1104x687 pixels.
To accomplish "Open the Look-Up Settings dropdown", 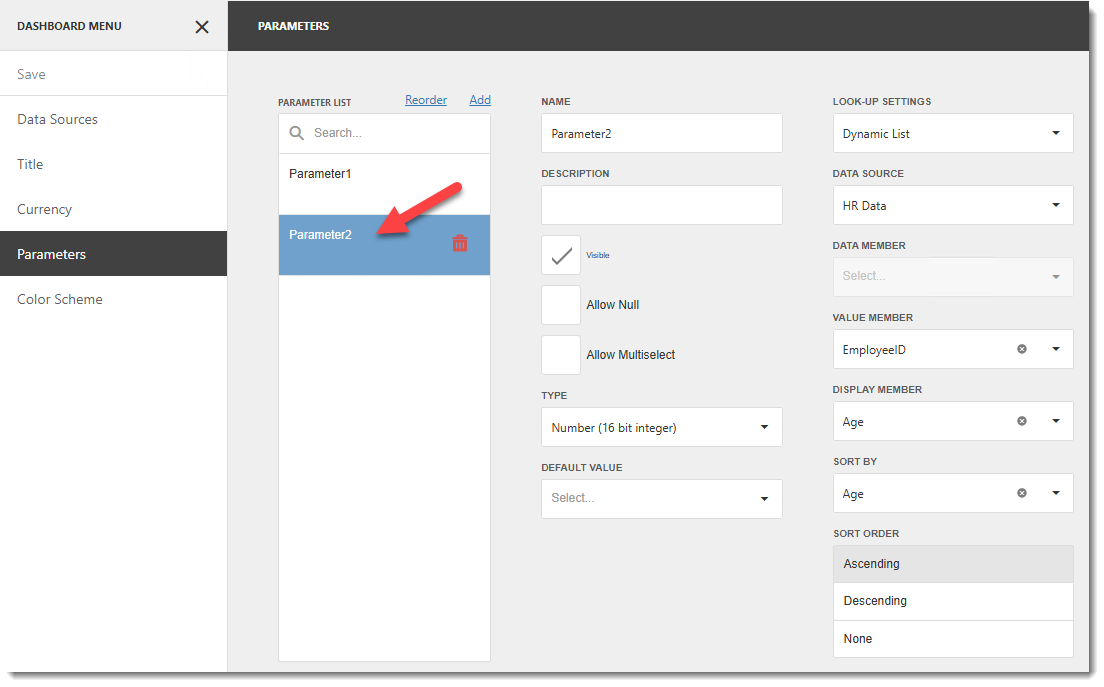I will (1055, 133).
